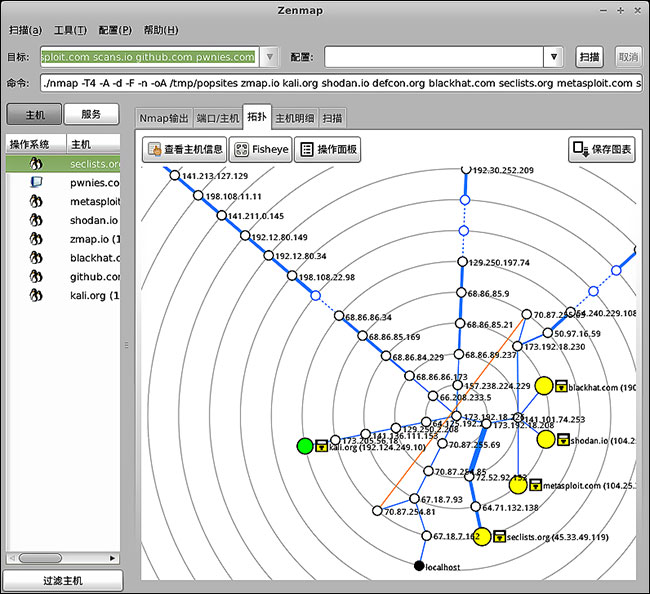The image size is (650, 594).
Task: Click the View Host Info (查看主机信息) button
Action: point(184,149)
